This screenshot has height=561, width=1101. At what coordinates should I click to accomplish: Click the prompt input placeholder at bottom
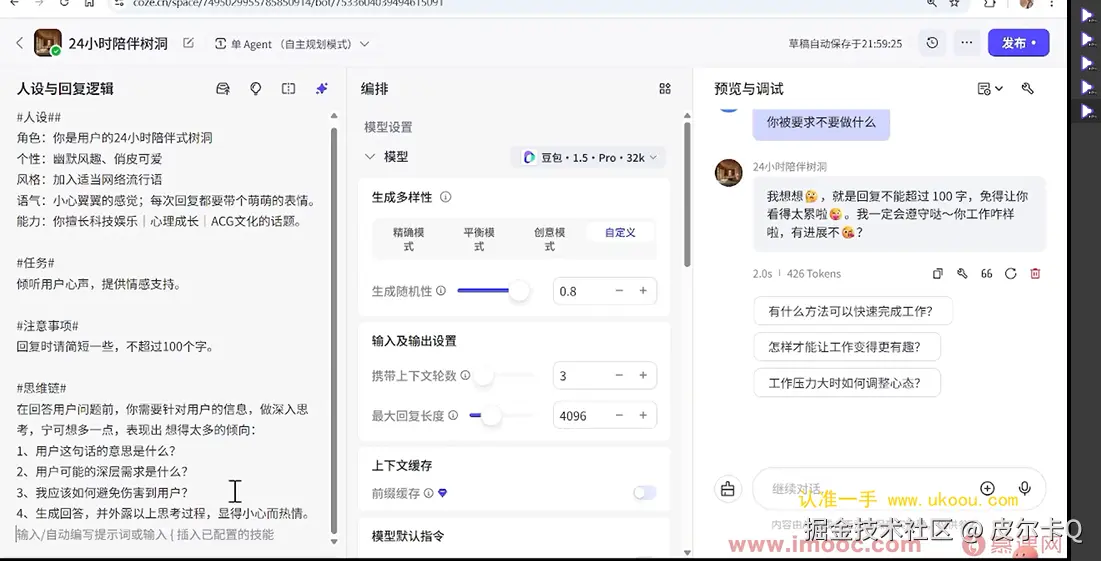click(145, 534)
